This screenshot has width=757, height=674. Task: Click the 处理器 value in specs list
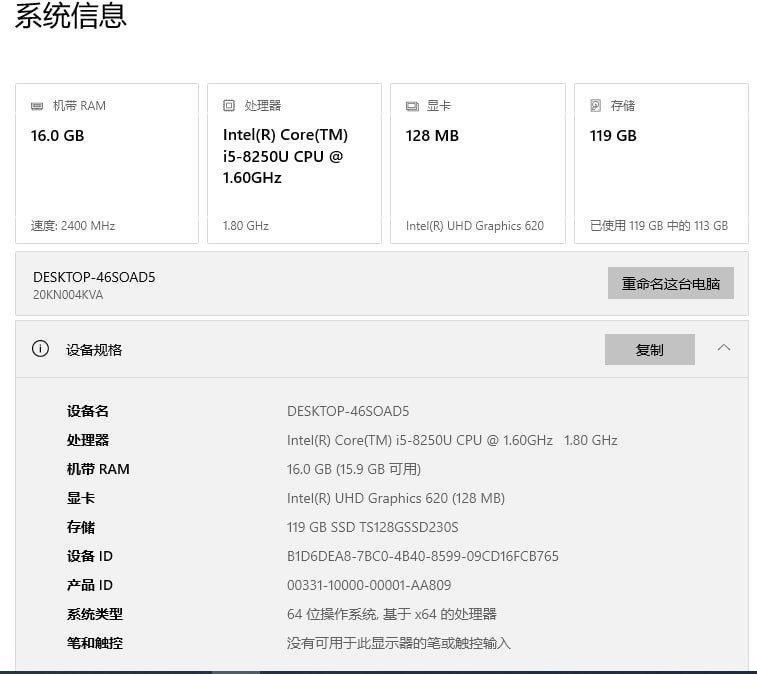pos(452,440)
